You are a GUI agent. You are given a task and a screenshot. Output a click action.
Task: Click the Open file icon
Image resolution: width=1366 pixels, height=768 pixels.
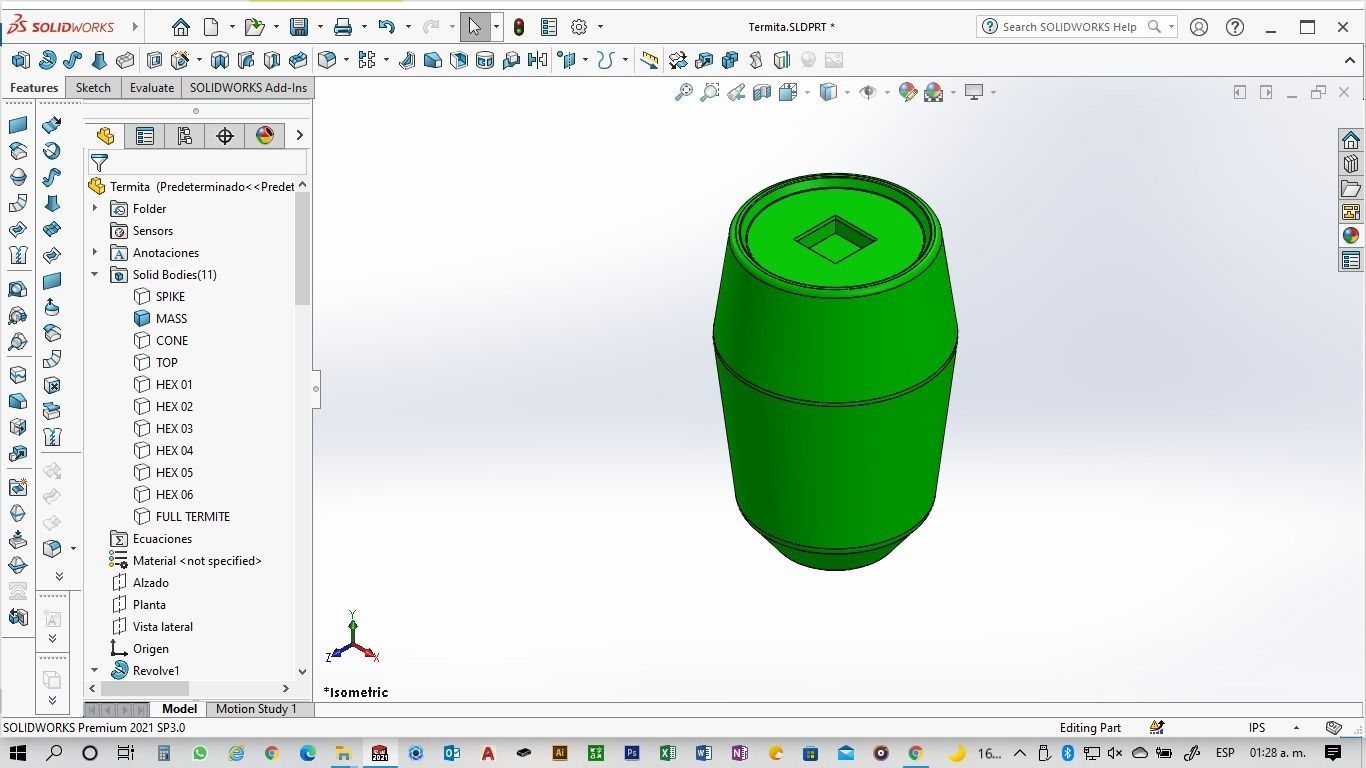click(x=254, y=27)
